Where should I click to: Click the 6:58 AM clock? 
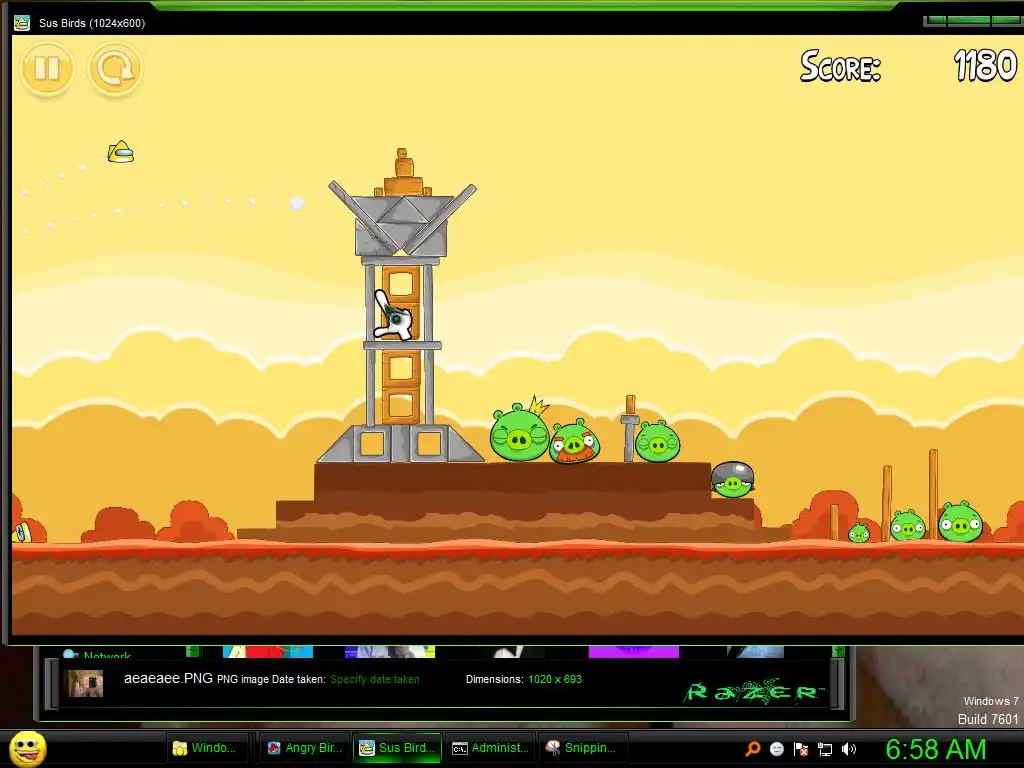(x=935, y=750)
